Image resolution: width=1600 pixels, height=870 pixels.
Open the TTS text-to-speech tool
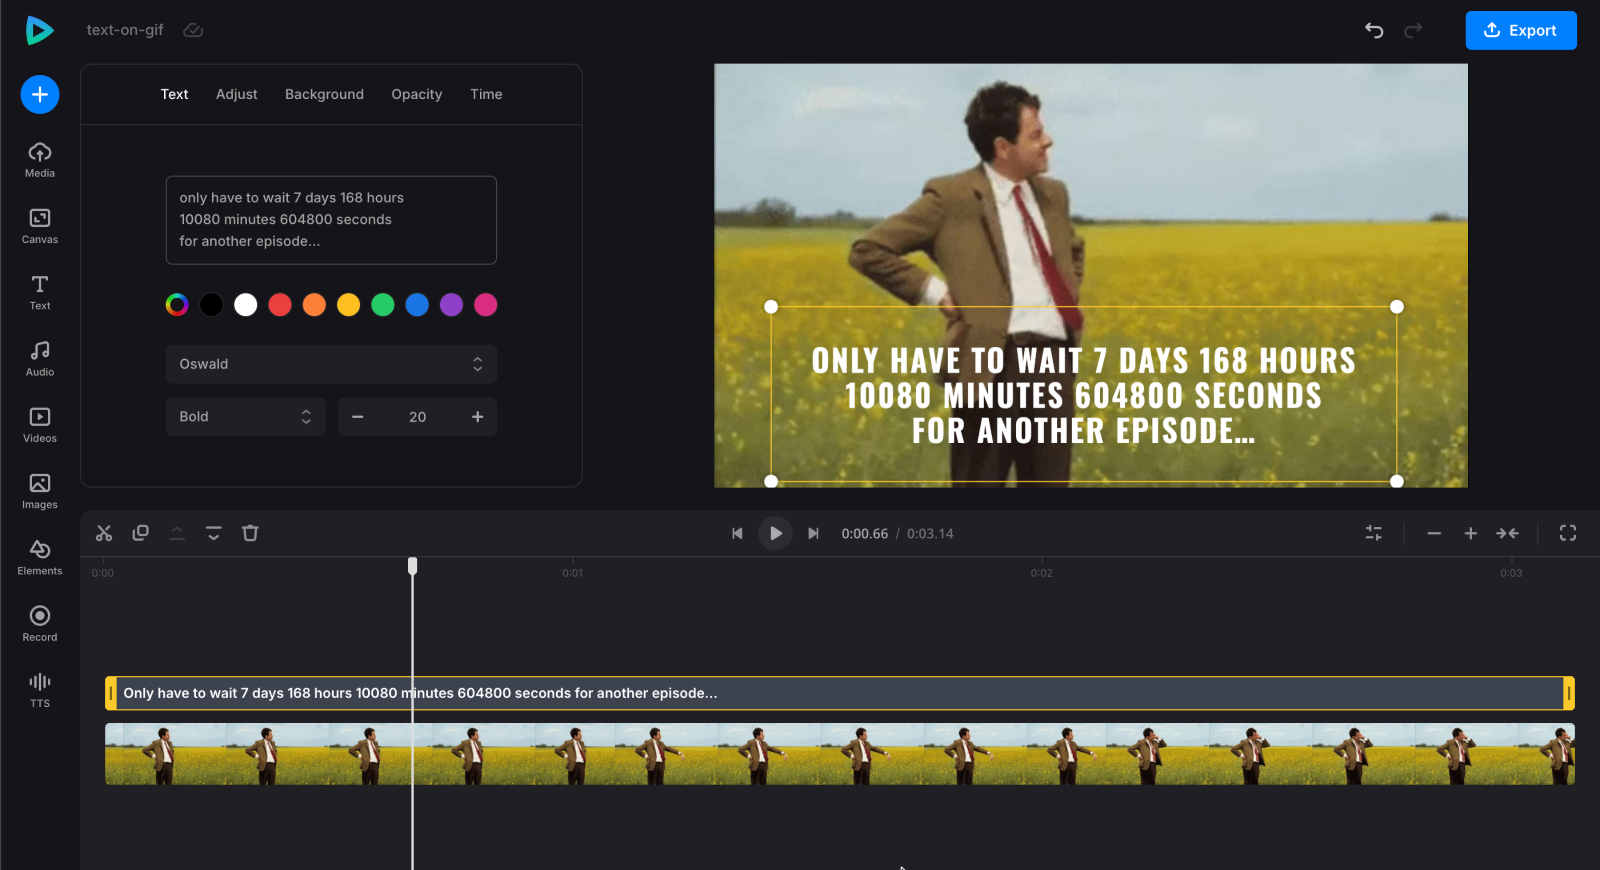pos(40,689)
